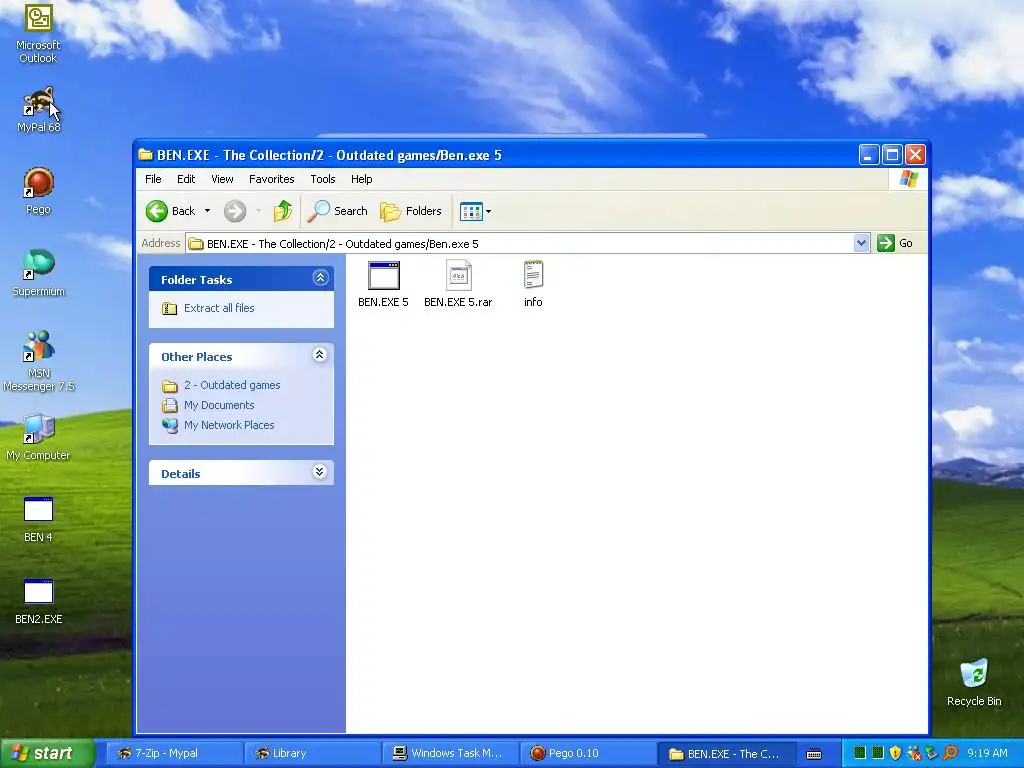The height and width of the screenshot is (768, 1024).
Task: Open the Back history dropdown arrow
Action: tap(207, 211)
